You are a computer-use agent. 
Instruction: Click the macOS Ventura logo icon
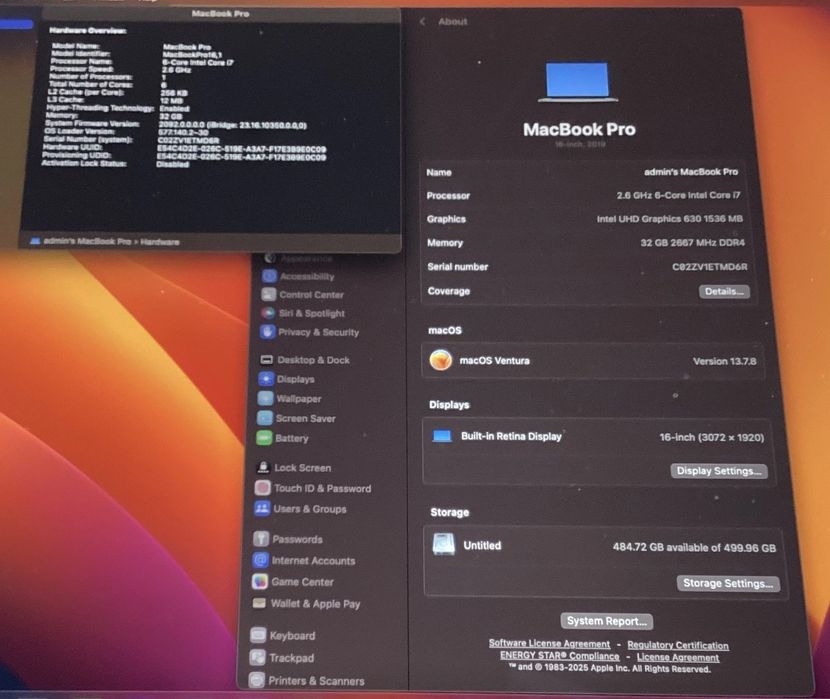coord(440,360)
